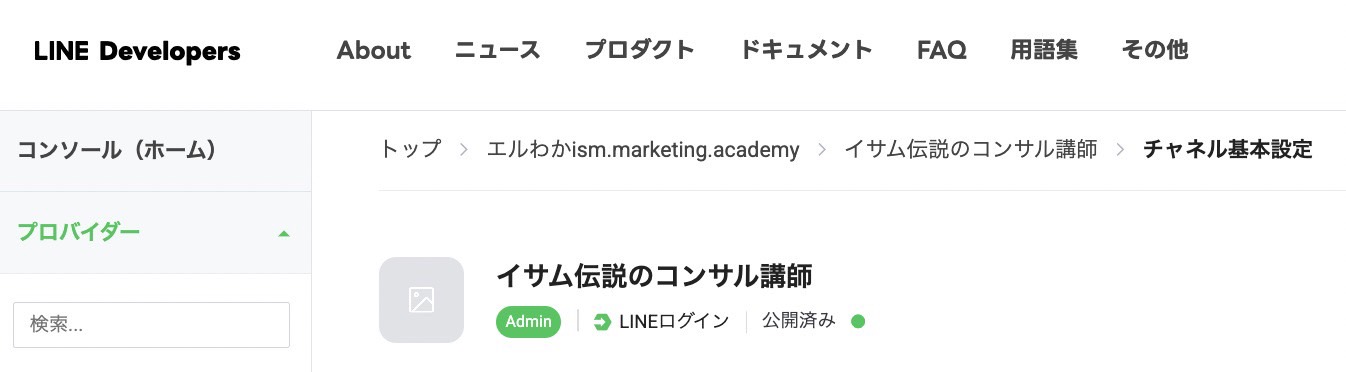Click the channel image placeholder icon

(x=421, y=300)
